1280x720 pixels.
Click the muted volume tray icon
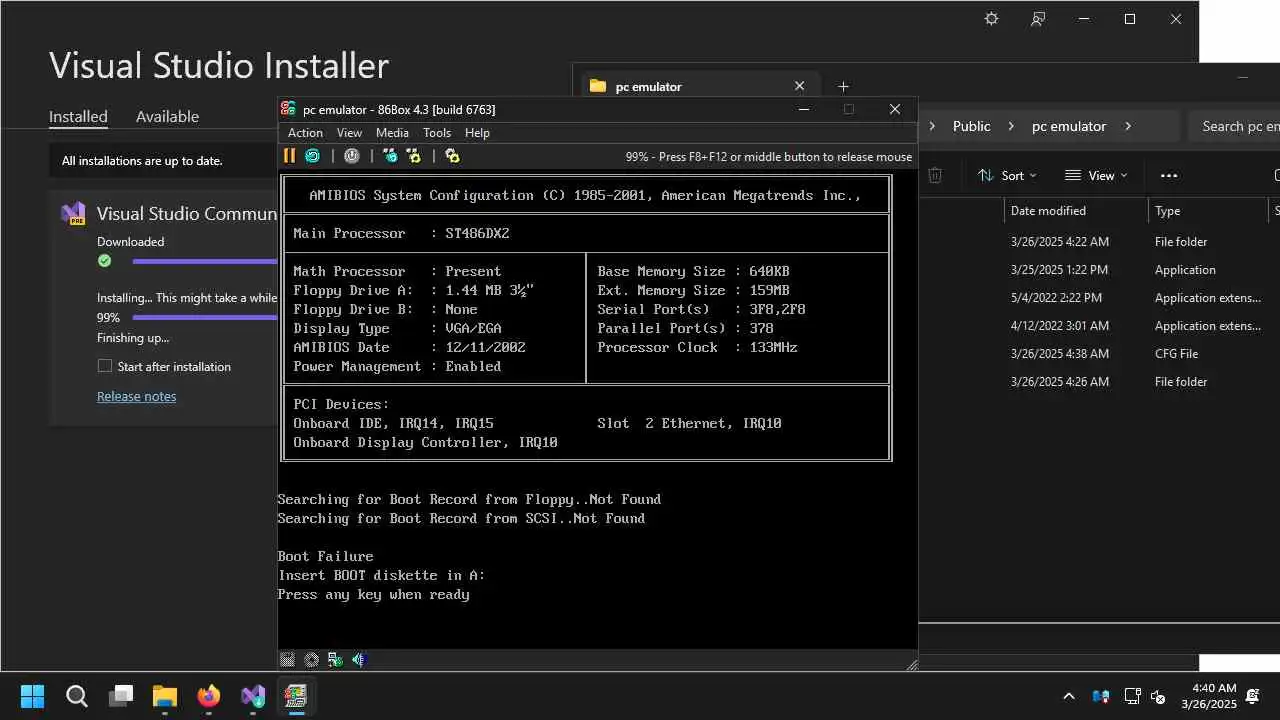pos(1158,697)
